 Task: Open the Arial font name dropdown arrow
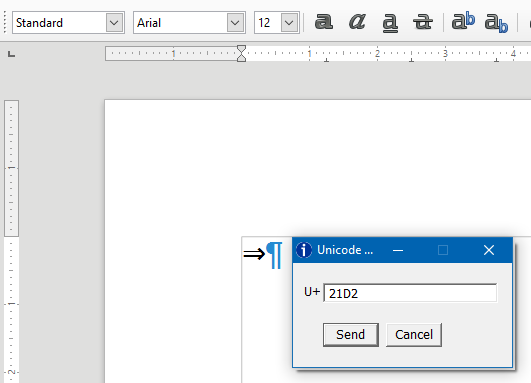(235, 23)
